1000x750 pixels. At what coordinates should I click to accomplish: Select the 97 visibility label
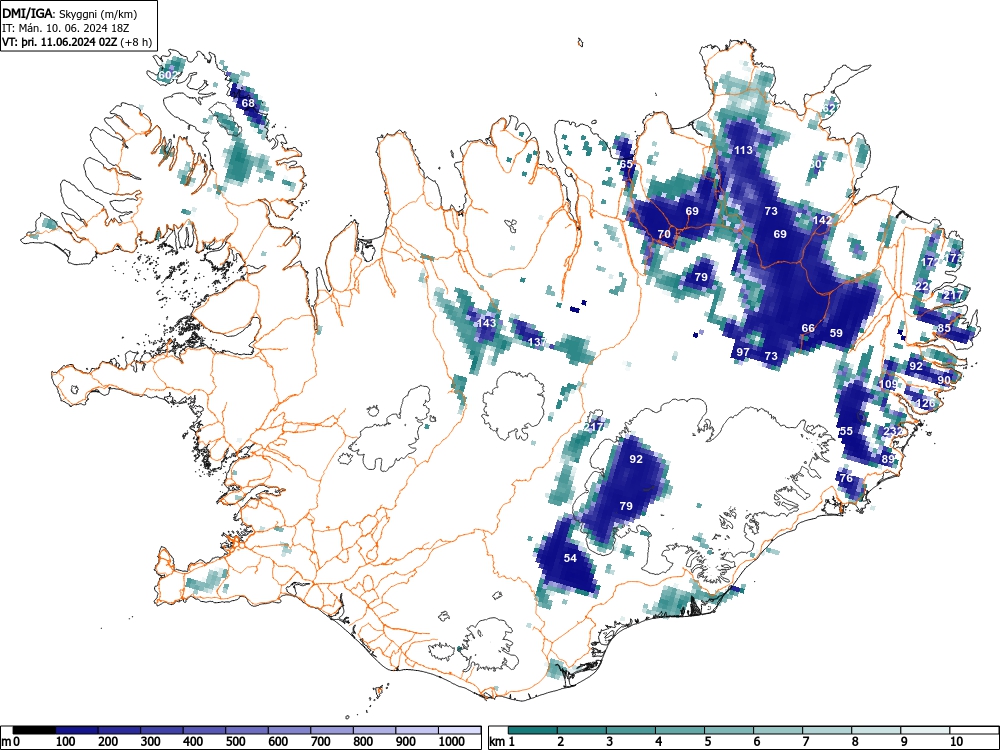pyautogui.click(x=743, y=351)
